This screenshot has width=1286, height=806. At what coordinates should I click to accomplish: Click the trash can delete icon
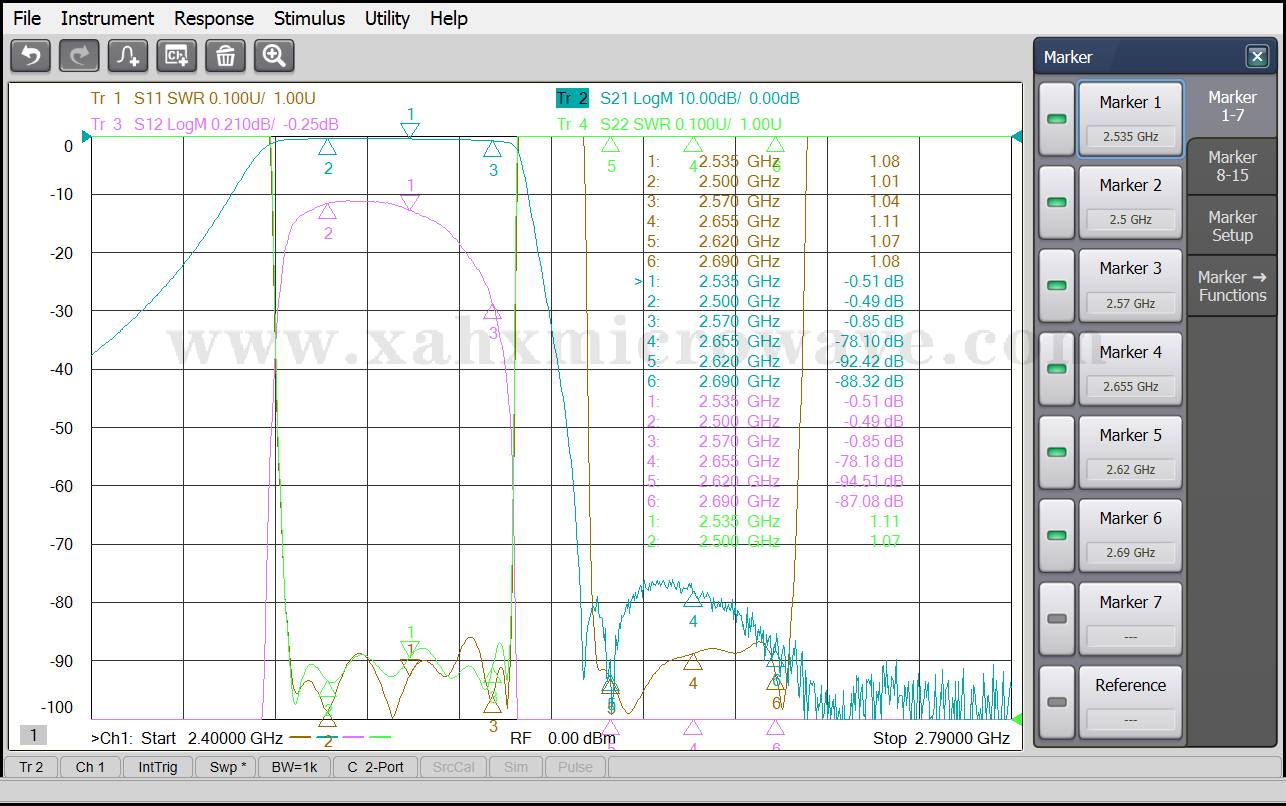(225, 56)
